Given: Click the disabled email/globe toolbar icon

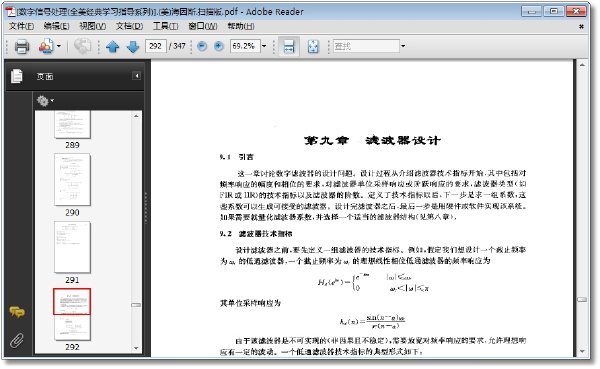Looking at the screenshot, I should 82,47.
